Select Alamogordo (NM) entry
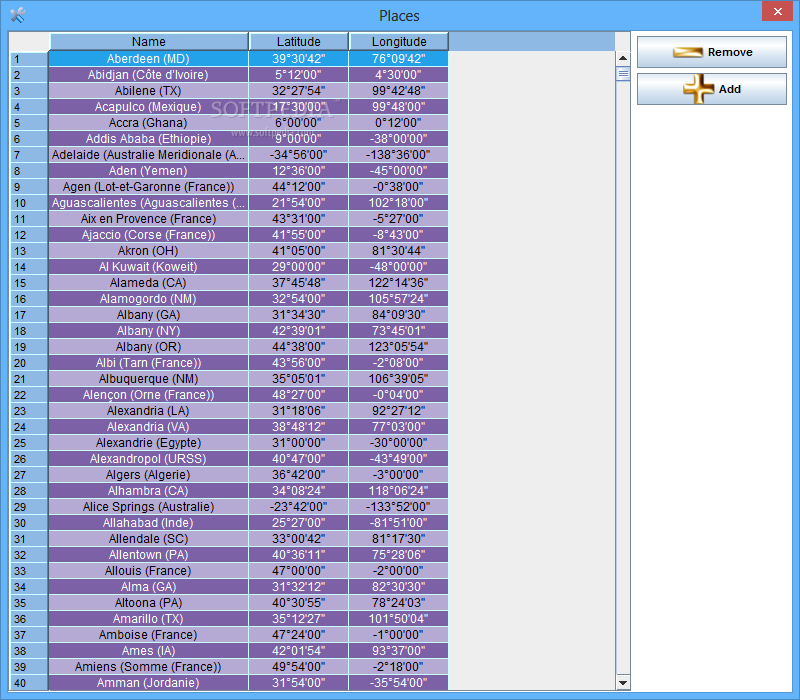The height and width of the screenshot is (700, 800). [148, 298]
